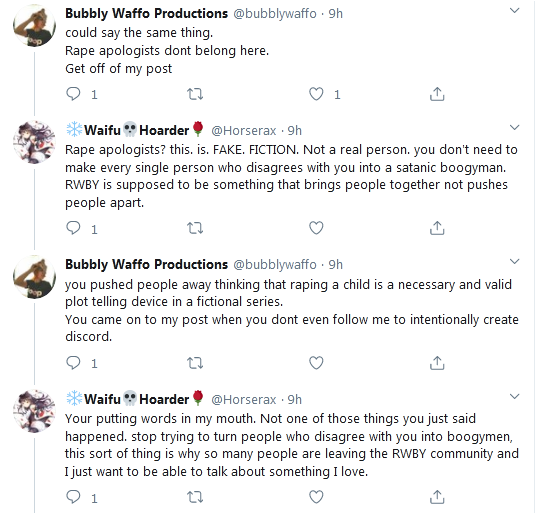Retweet the 'Get off of my post' tweet
Screen dimensions: 535x513
[x=195, y=94]
